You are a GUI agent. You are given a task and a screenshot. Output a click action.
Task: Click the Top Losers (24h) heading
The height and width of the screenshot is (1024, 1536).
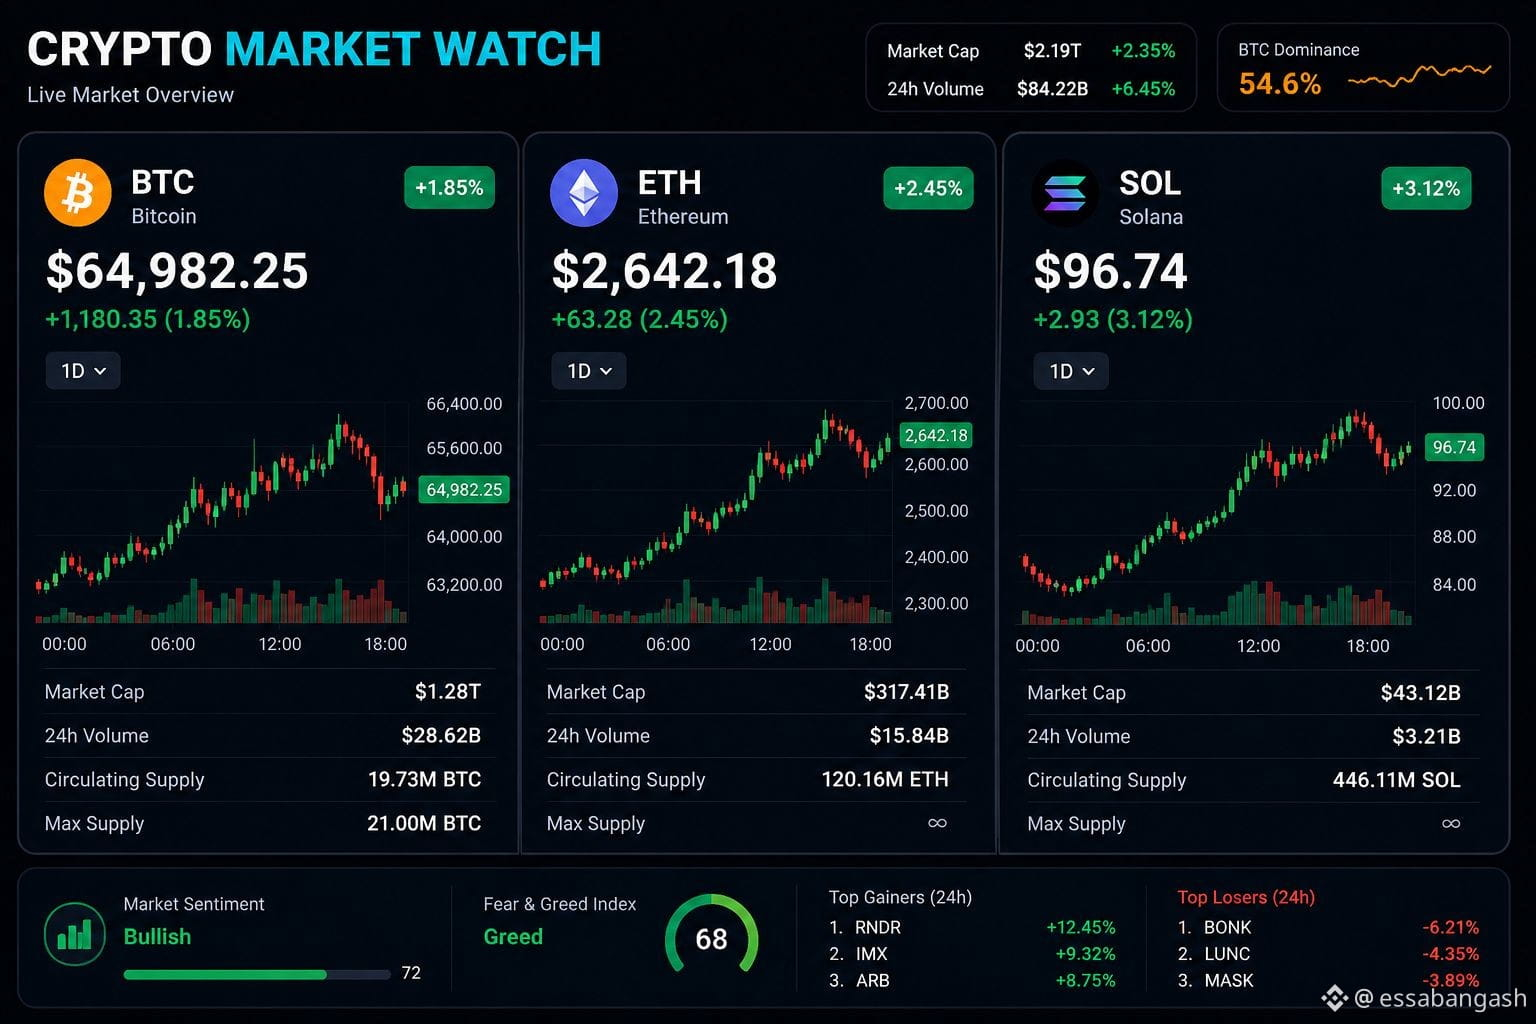[x=1246, y=897]
